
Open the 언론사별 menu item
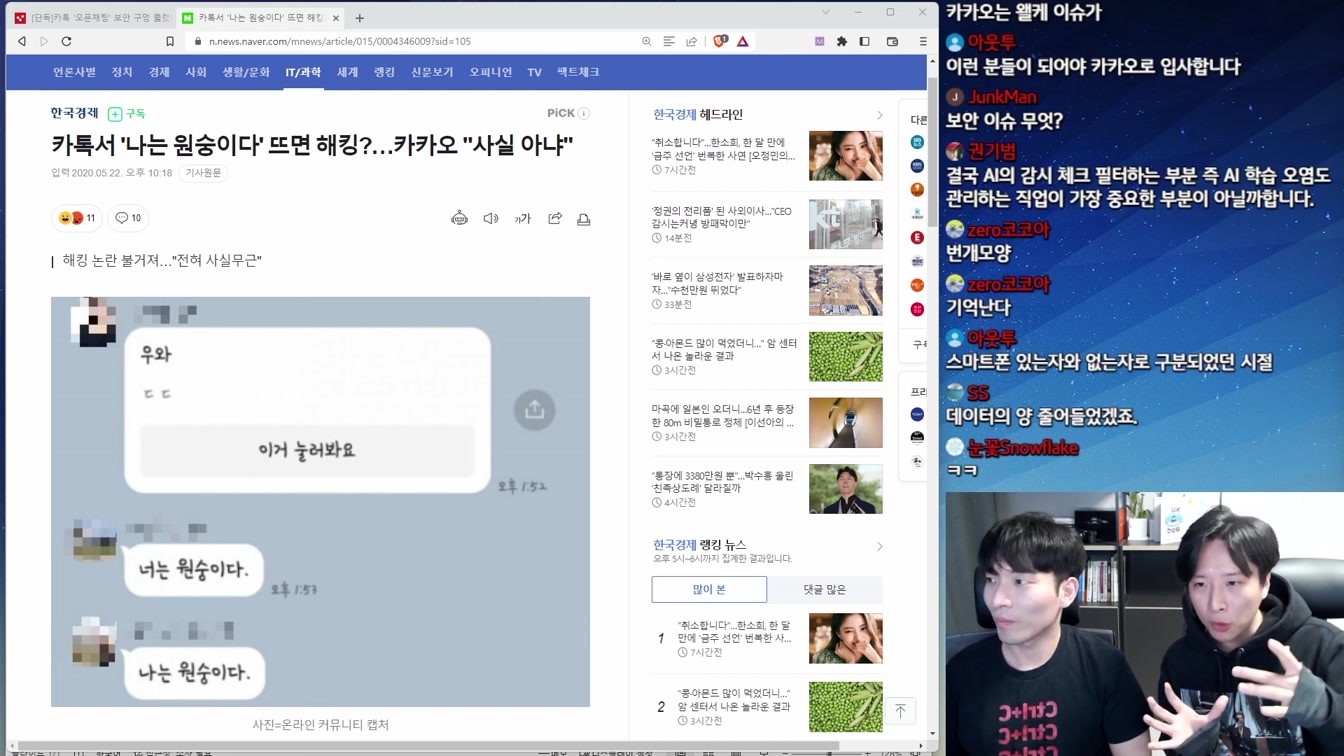click(74, 73)
